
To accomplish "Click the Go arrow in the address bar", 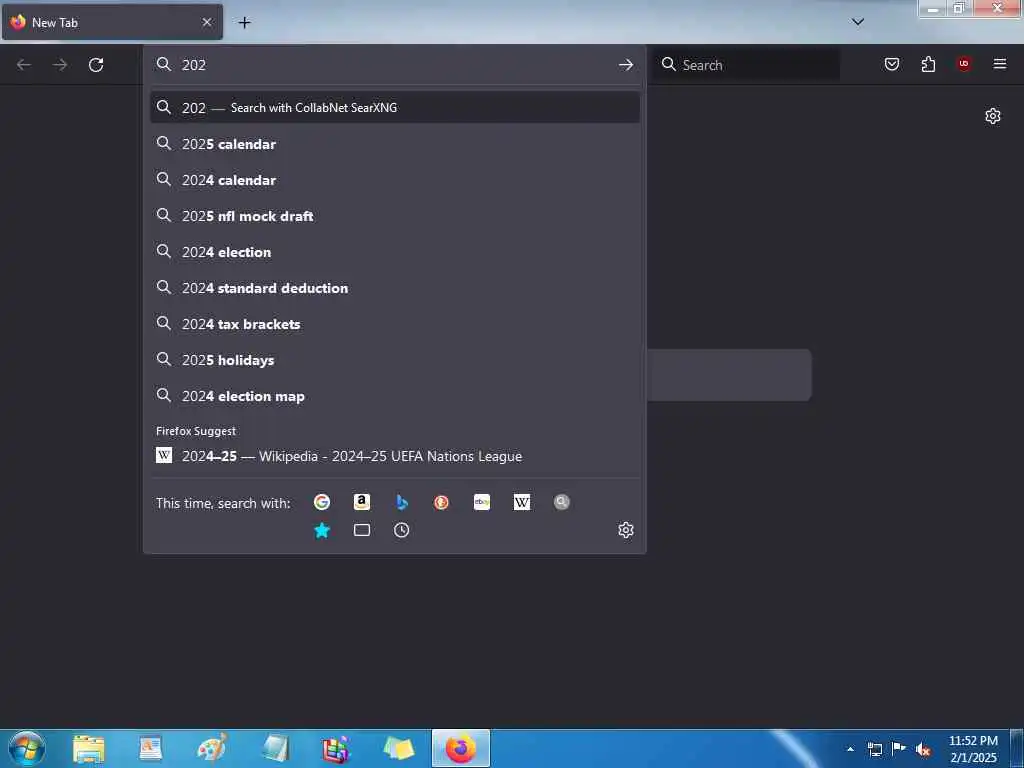I will pyautogui.click(x=626, y=65).
